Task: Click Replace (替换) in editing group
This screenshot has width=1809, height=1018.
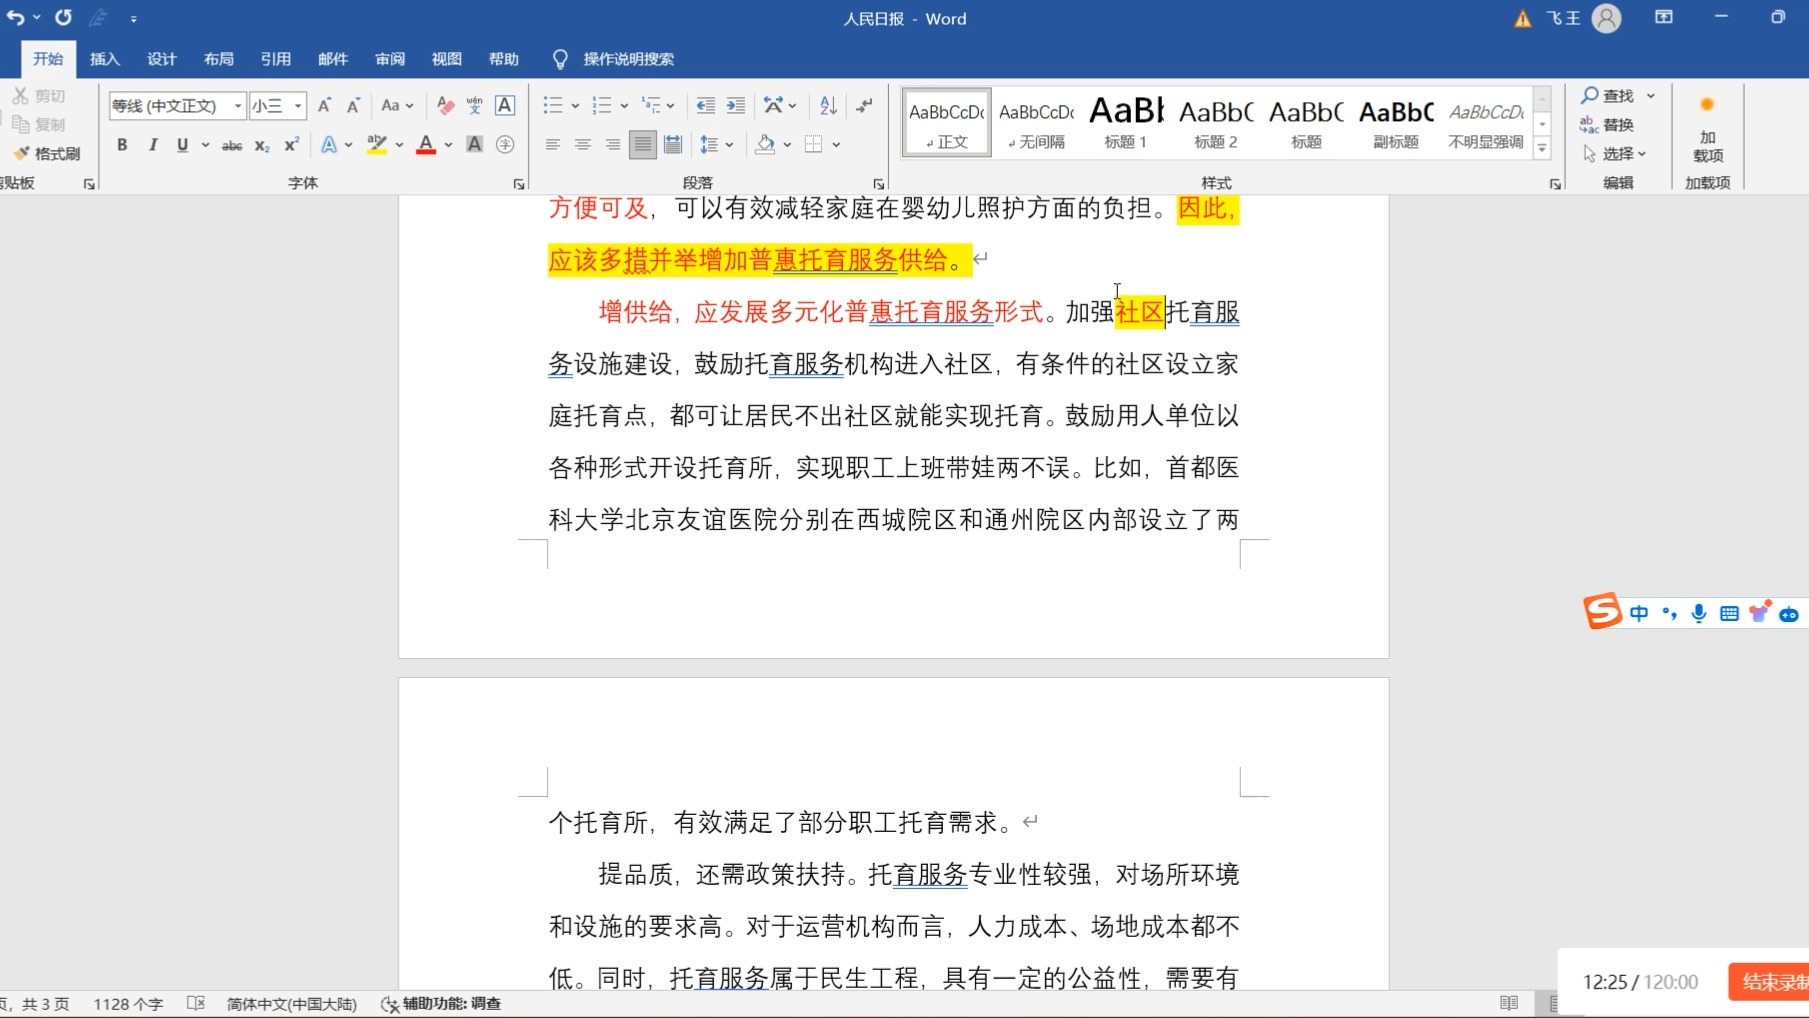Action: click(1607, 124)
